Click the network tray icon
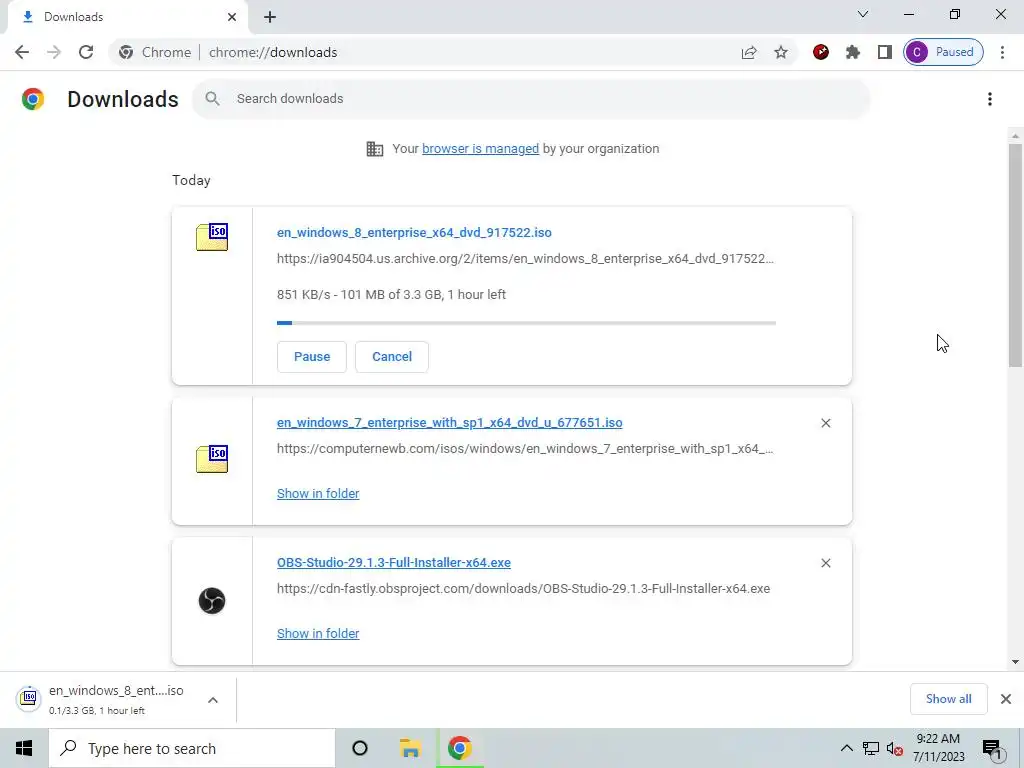 coord(871,748)
